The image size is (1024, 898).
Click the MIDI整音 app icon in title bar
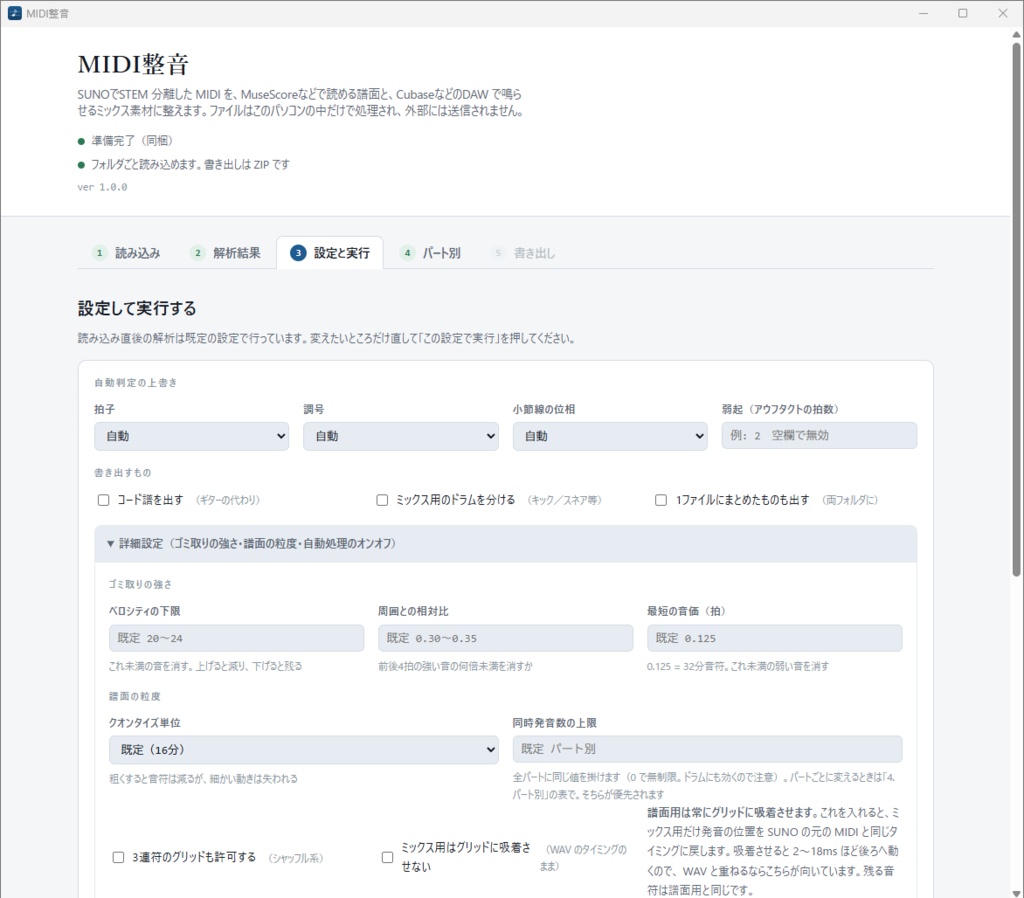click(x=14, y=13)
